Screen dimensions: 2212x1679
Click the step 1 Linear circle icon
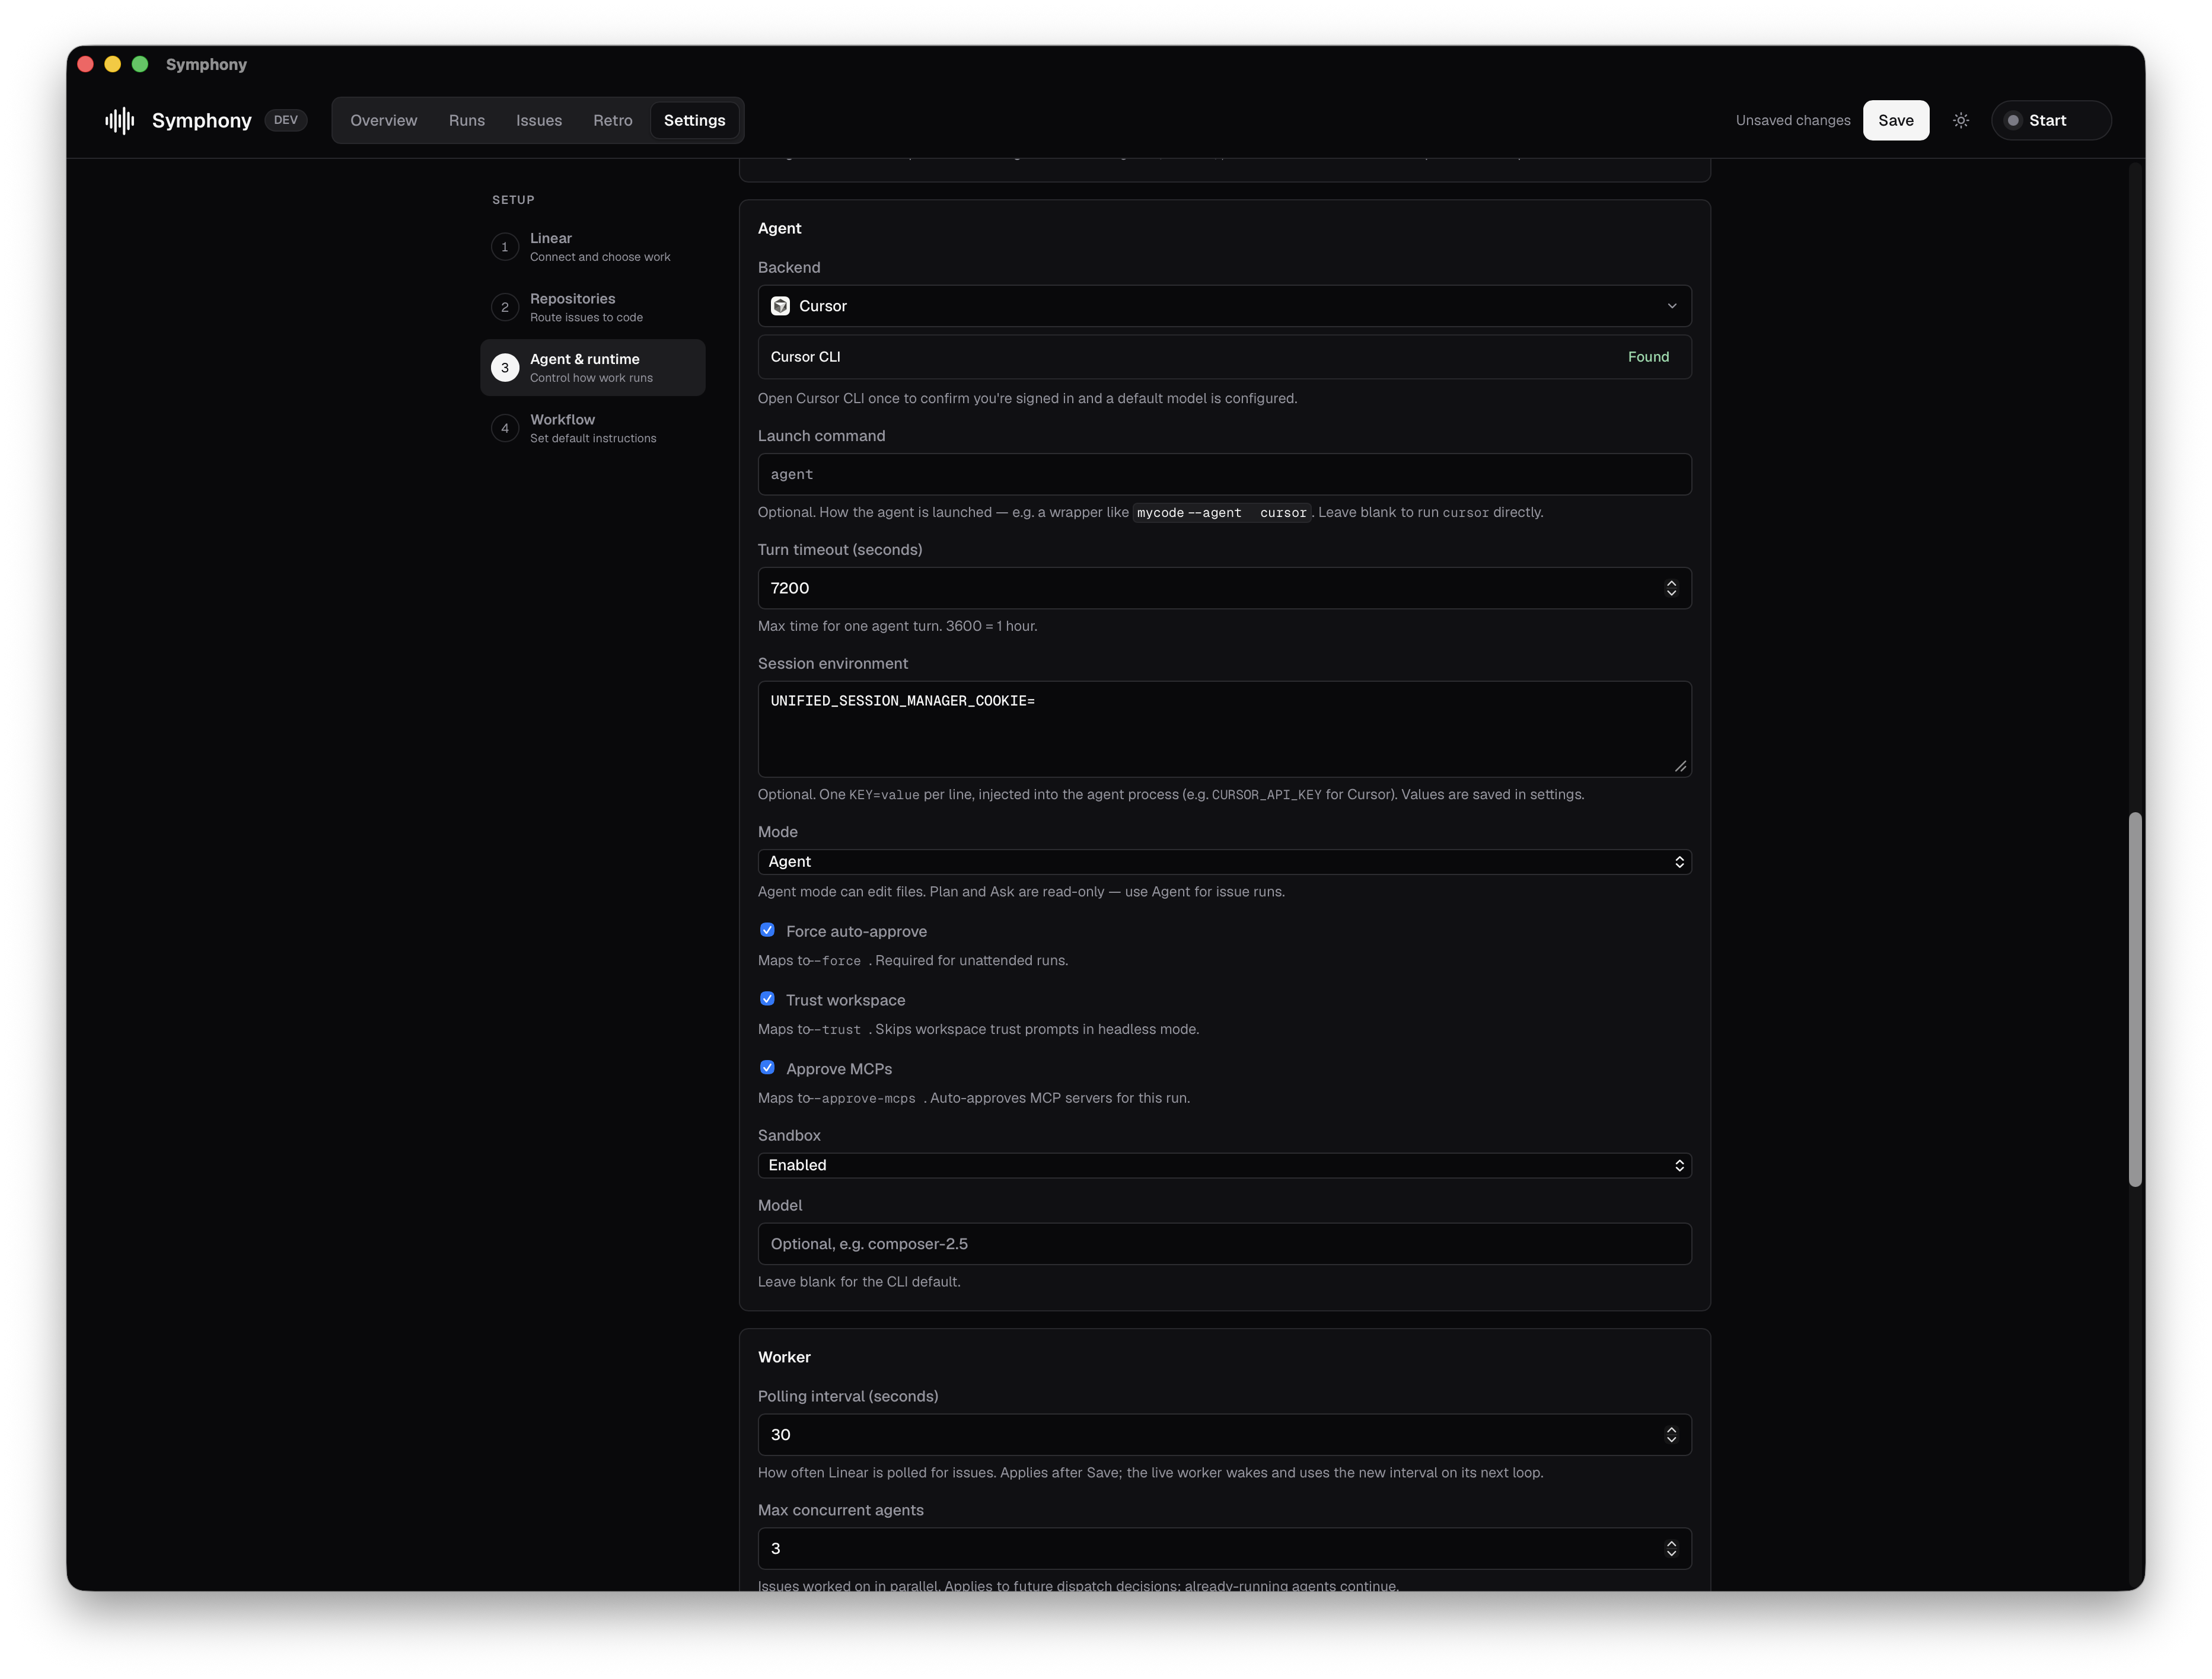pos(505,247)
